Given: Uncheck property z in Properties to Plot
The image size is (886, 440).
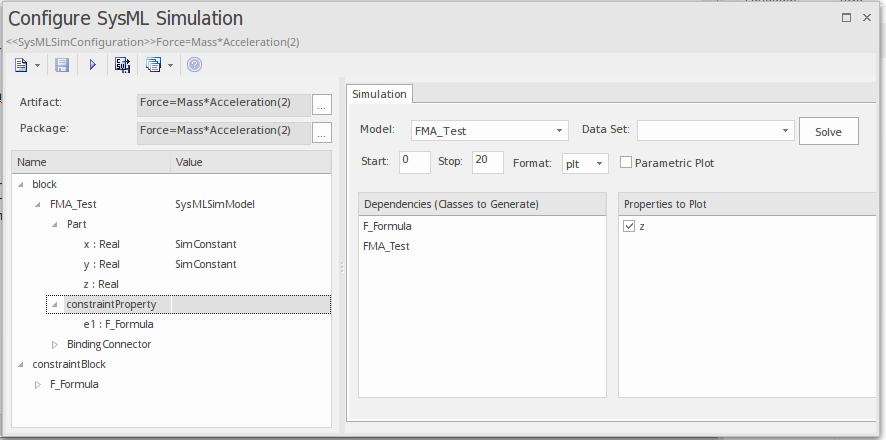Looking at the screenshot, I should (629, 227).
